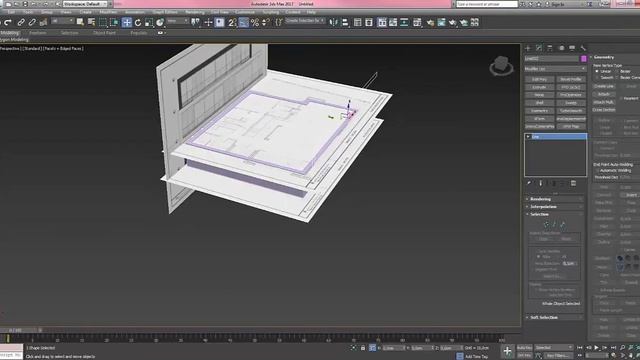
Task: Click the Edit Poly modifier button
Action: pyautogui.click(x=540, y=79)
